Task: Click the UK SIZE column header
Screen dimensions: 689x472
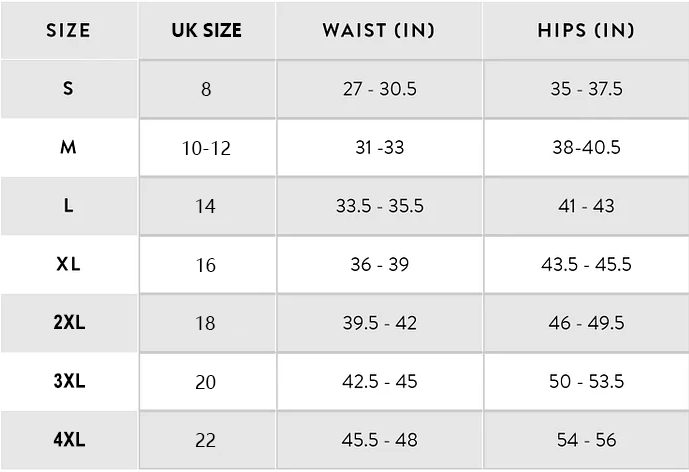Action: point(206,30)
